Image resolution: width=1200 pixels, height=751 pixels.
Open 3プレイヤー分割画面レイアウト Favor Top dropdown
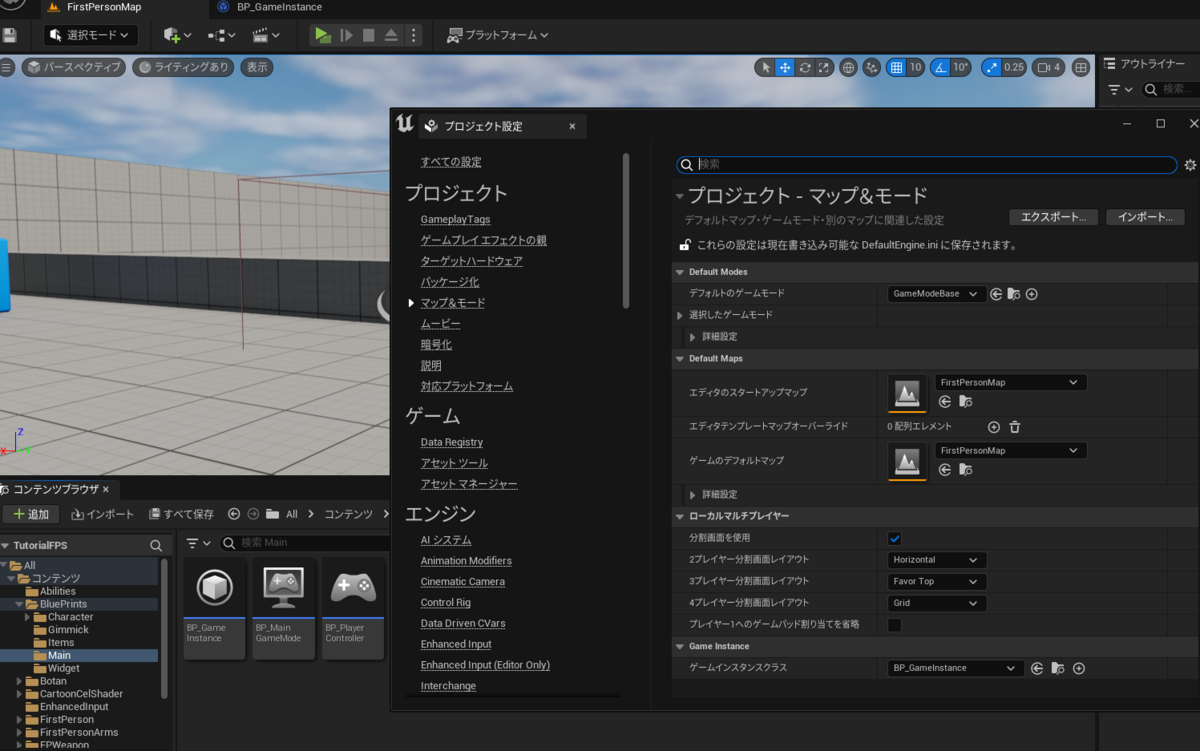(x=937, y=582)
